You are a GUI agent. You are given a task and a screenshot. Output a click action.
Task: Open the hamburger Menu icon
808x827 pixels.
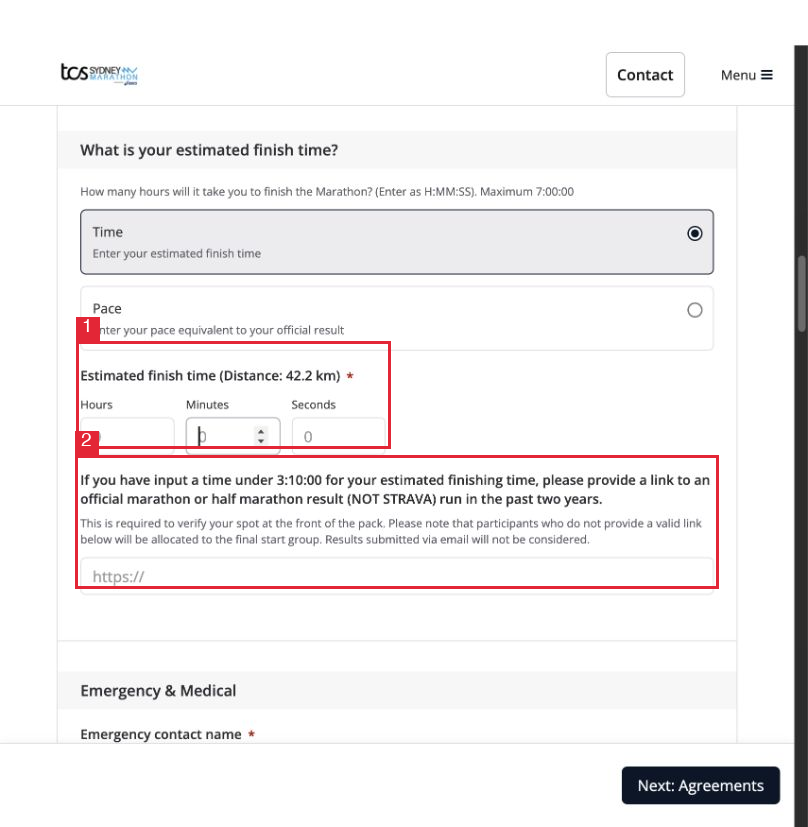click(767, 75)
